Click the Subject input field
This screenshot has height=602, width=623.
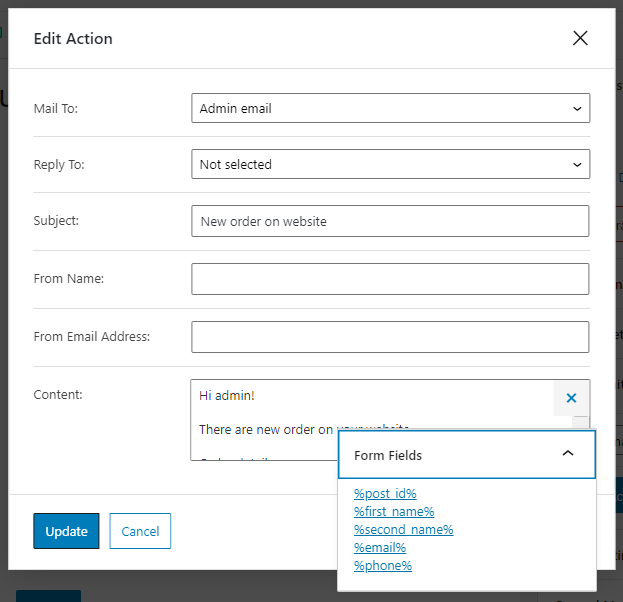390,221
